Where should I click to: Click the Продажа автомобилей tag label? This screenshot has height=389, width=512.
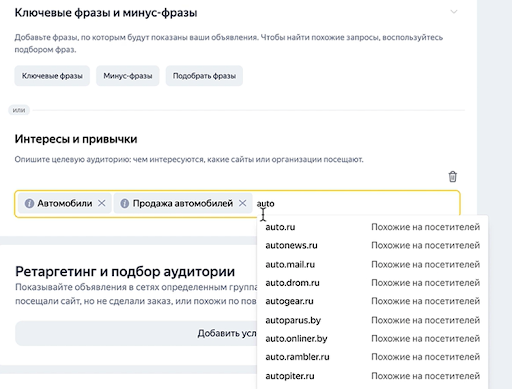[x=183, y=203]
